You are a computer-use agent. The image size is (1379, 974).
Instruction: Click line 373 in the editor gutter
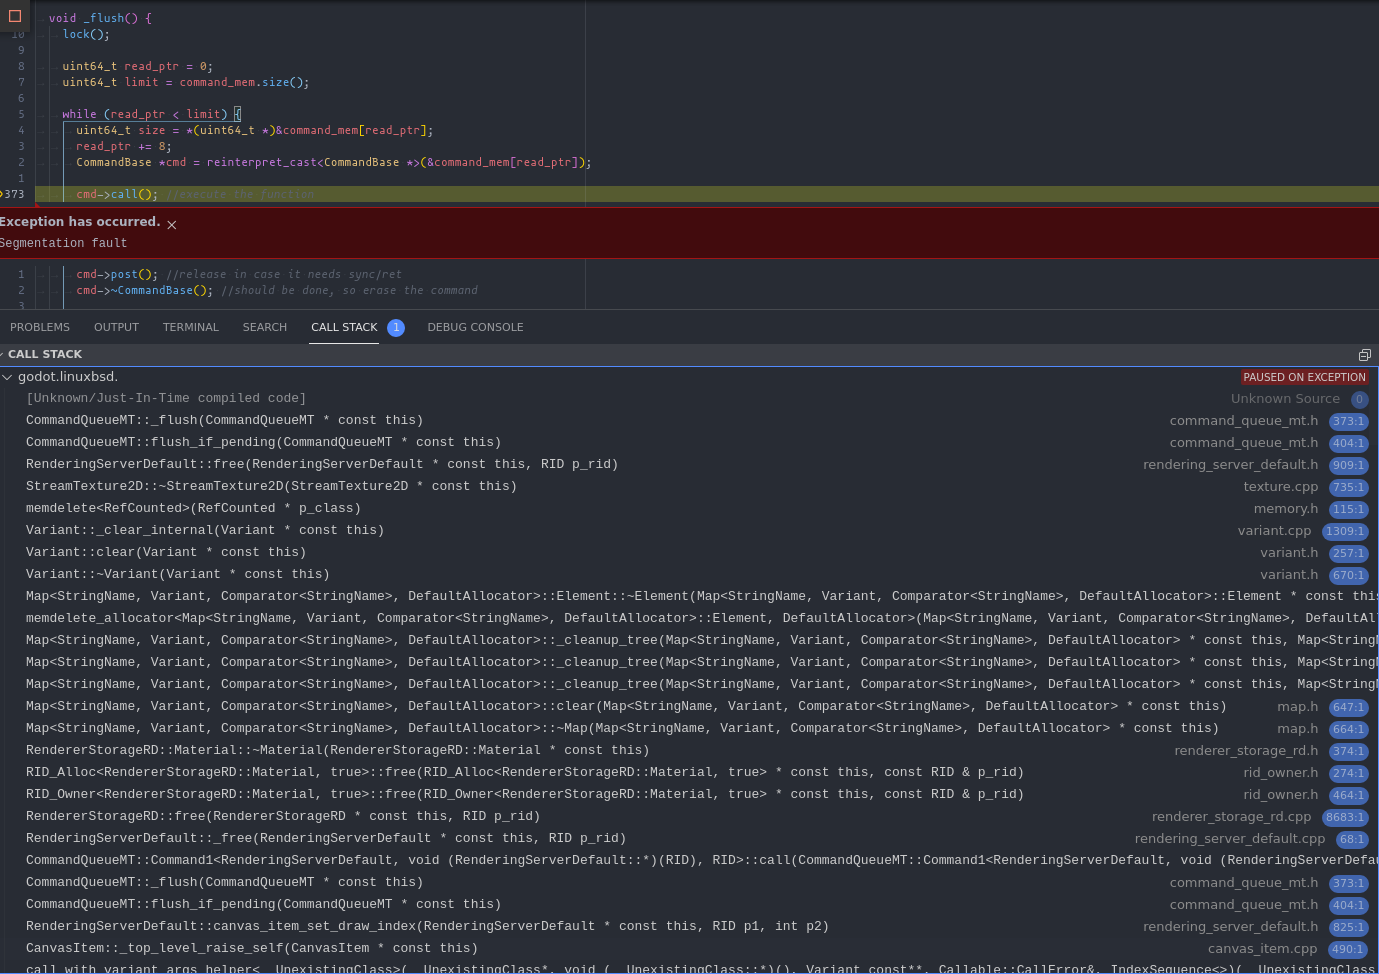point(14,194)
